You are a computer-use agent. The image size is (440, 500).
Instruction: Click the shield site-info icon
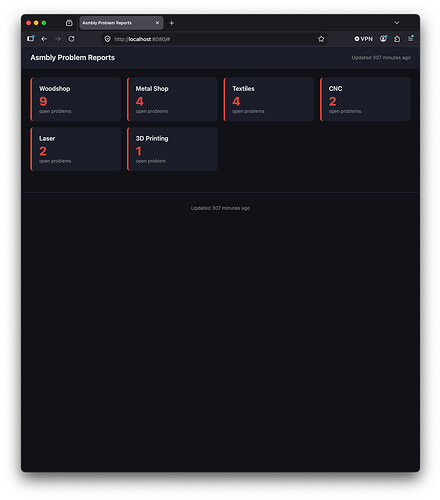point(107,39)
